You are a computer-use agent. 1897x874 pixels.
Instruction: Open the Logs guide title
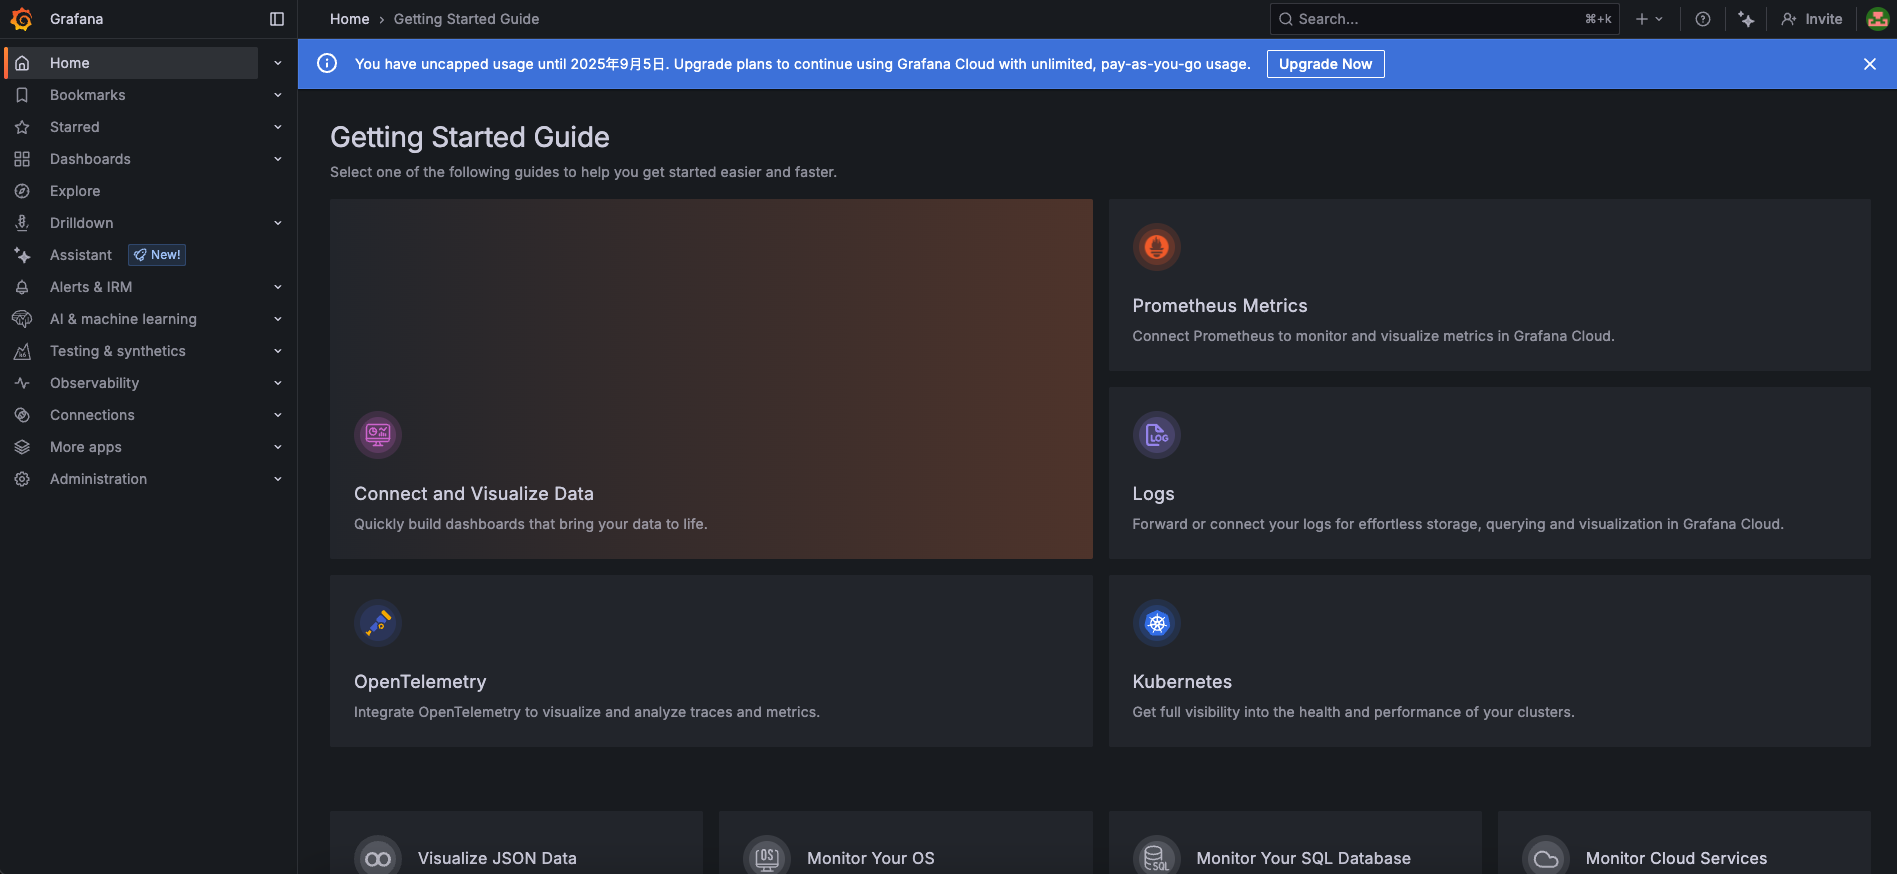pyautogui.click(x=1153, y=494)
